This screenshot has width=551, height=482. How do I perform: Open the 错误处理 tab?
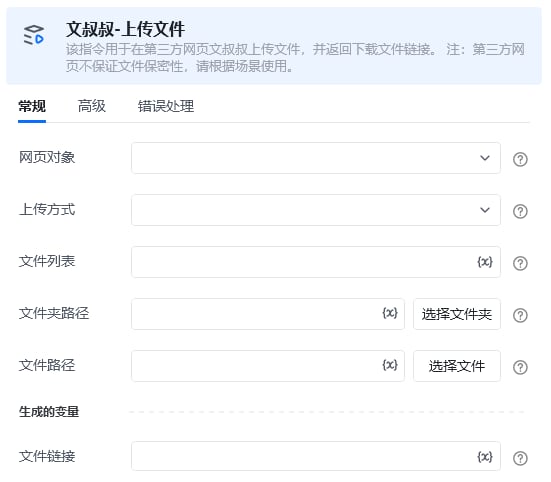tap(166, 106)
